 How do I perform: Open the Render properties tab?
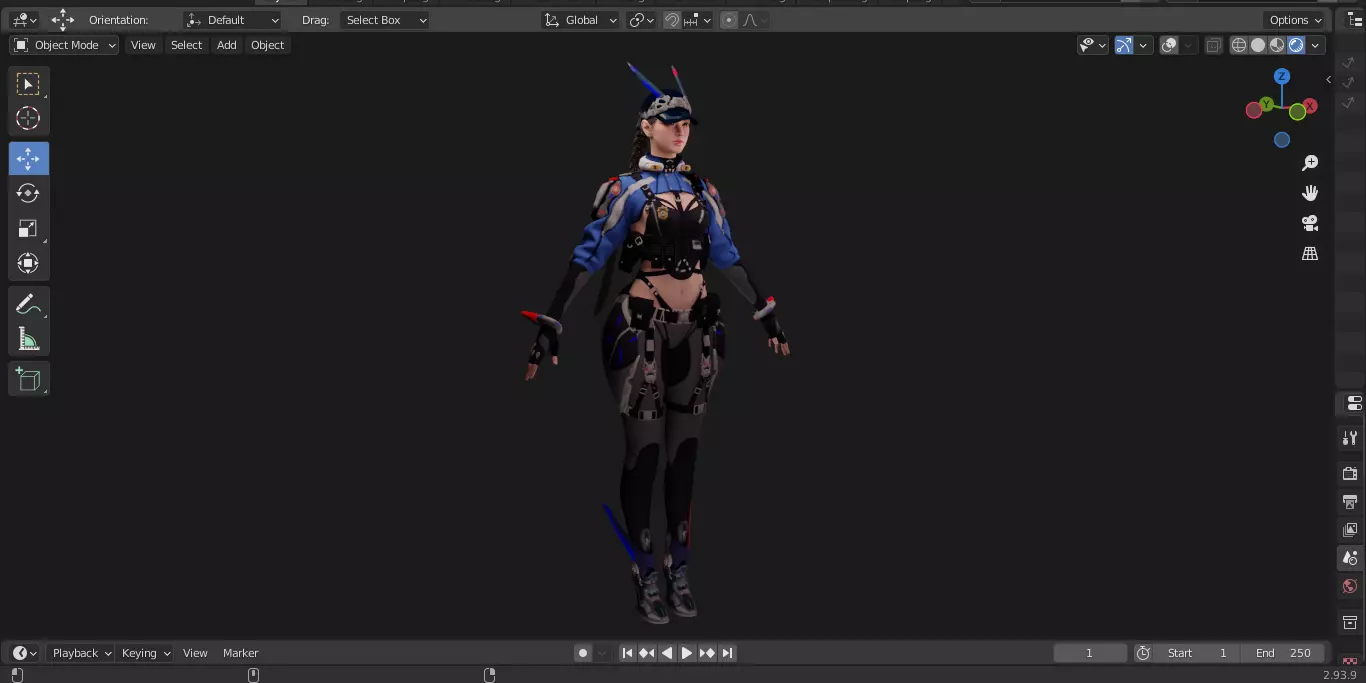pos(1350,473)
